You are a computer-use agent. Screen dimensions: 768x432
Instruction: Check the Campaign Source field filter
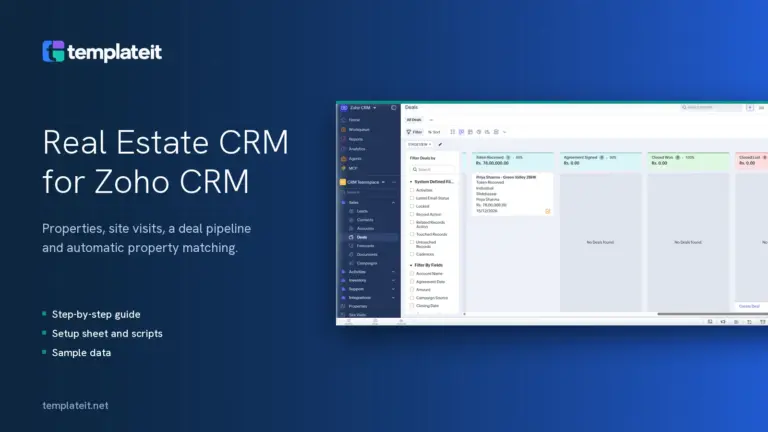click(x=412, y=298)
